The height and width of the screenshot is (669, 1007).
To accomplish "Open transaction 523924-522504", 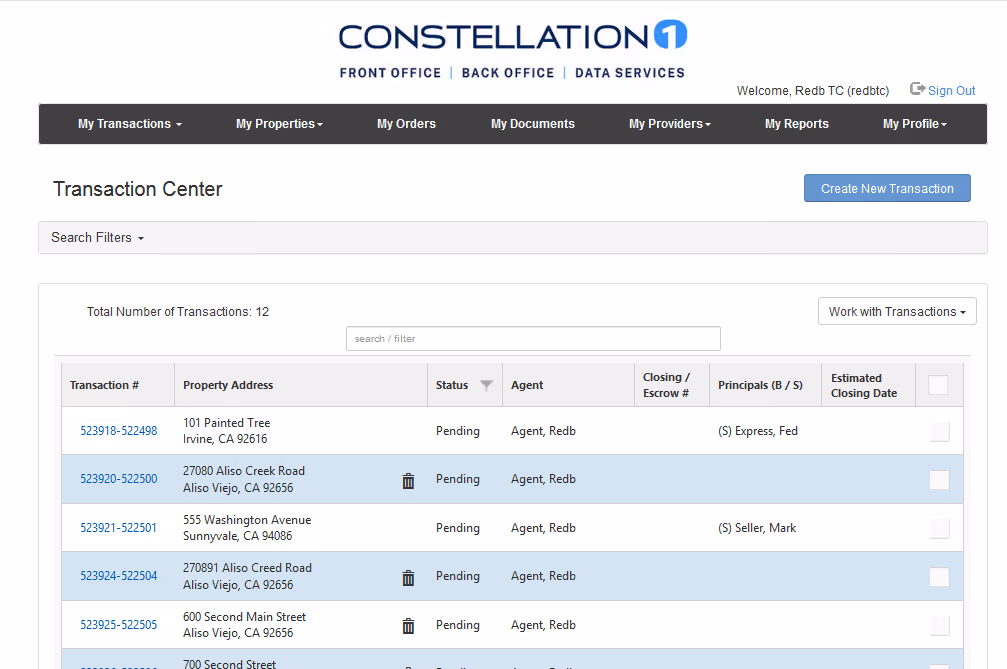I will (119, 576).
